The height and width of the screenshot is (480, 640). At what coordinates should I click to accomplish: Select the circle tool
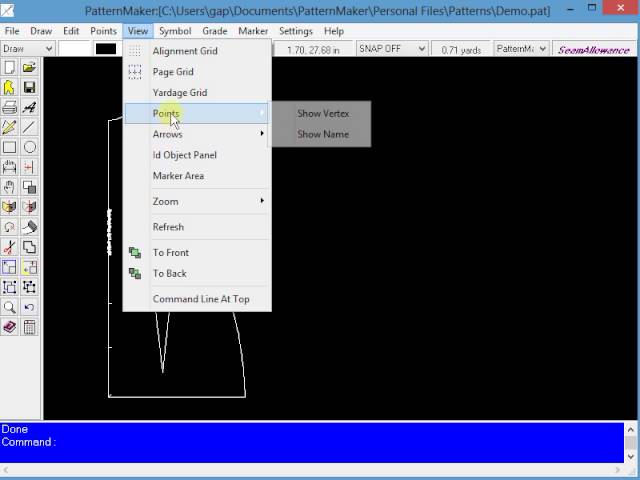tap(29, 147)
